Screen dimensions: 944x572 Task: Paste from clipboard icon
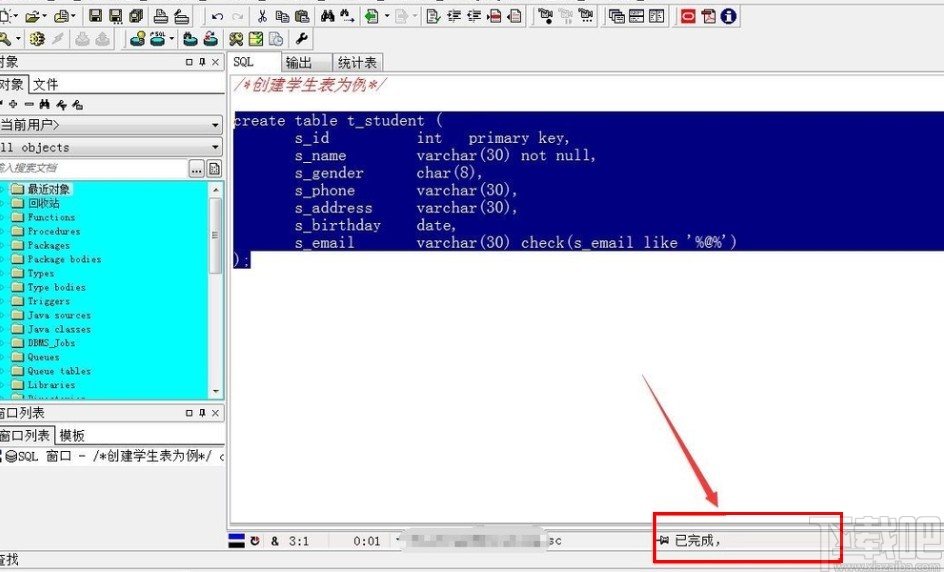click(302, 16)
